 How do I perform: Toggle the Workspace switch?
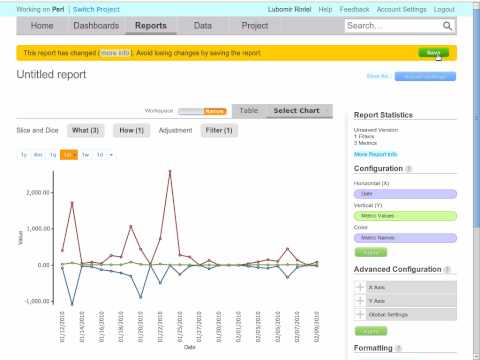point(202,111)
